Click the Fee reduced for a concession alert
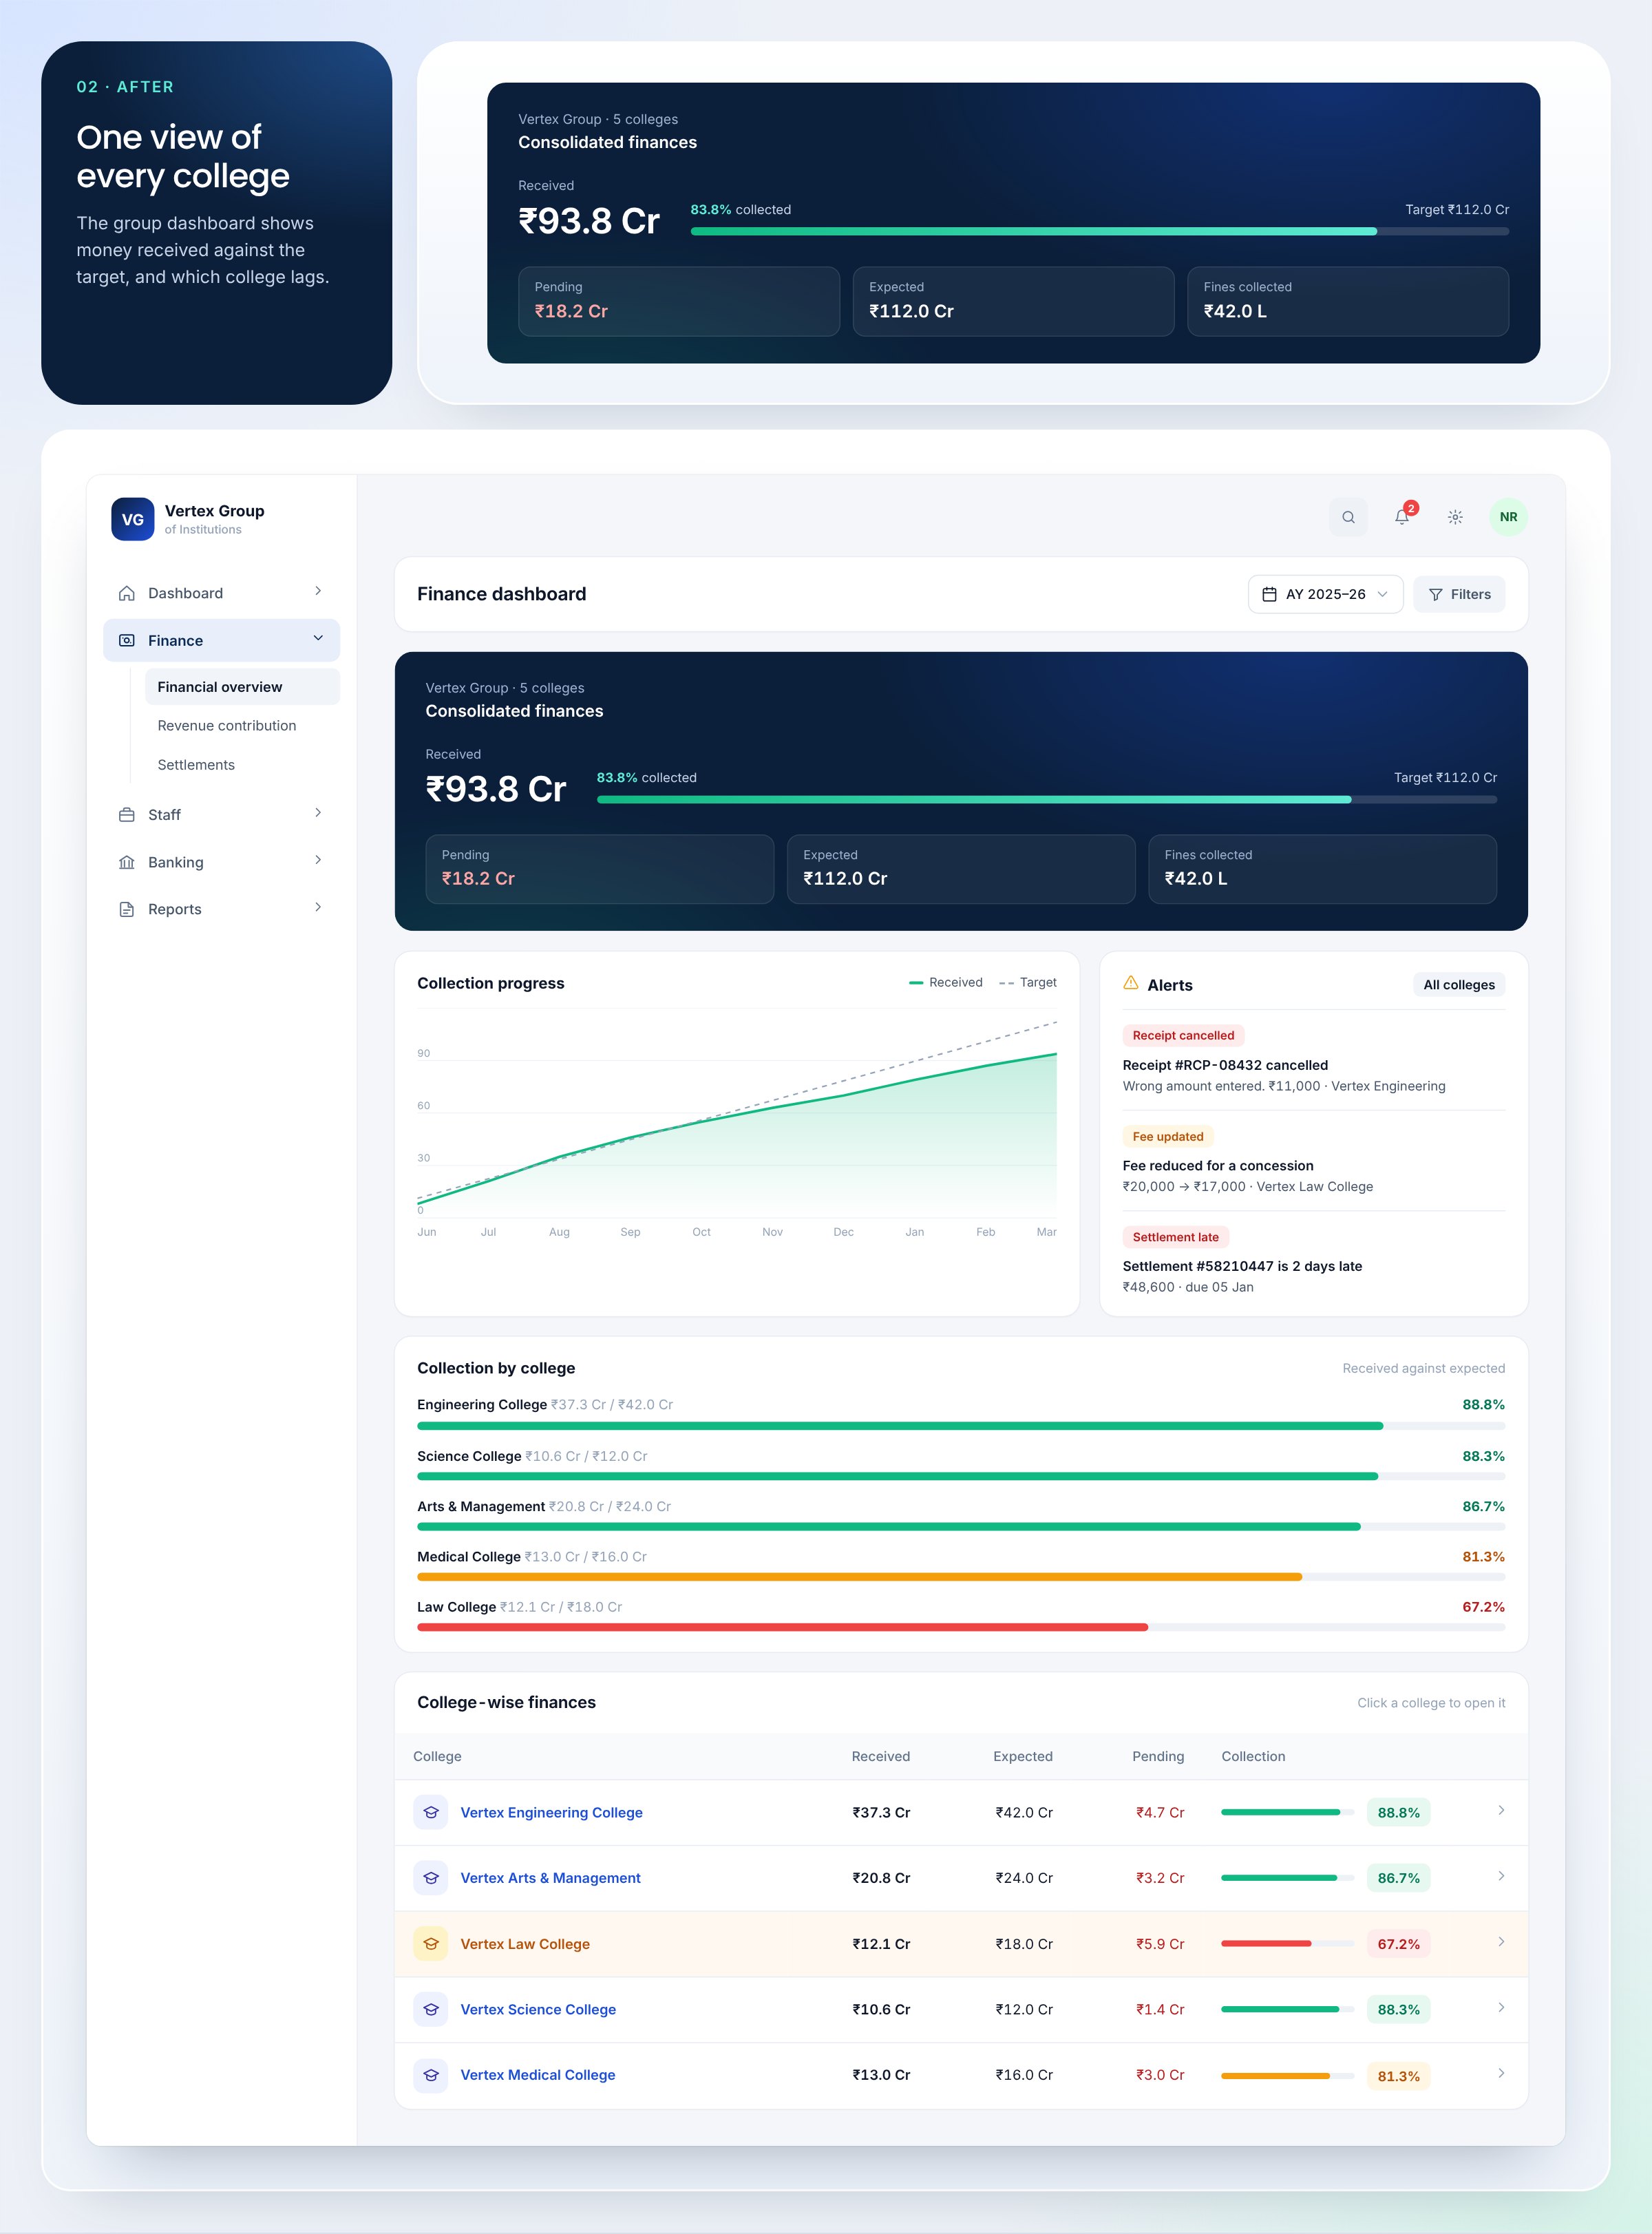Image resolution: width=1652 pixels, height=2234 pixels. click(1313, 1161)
